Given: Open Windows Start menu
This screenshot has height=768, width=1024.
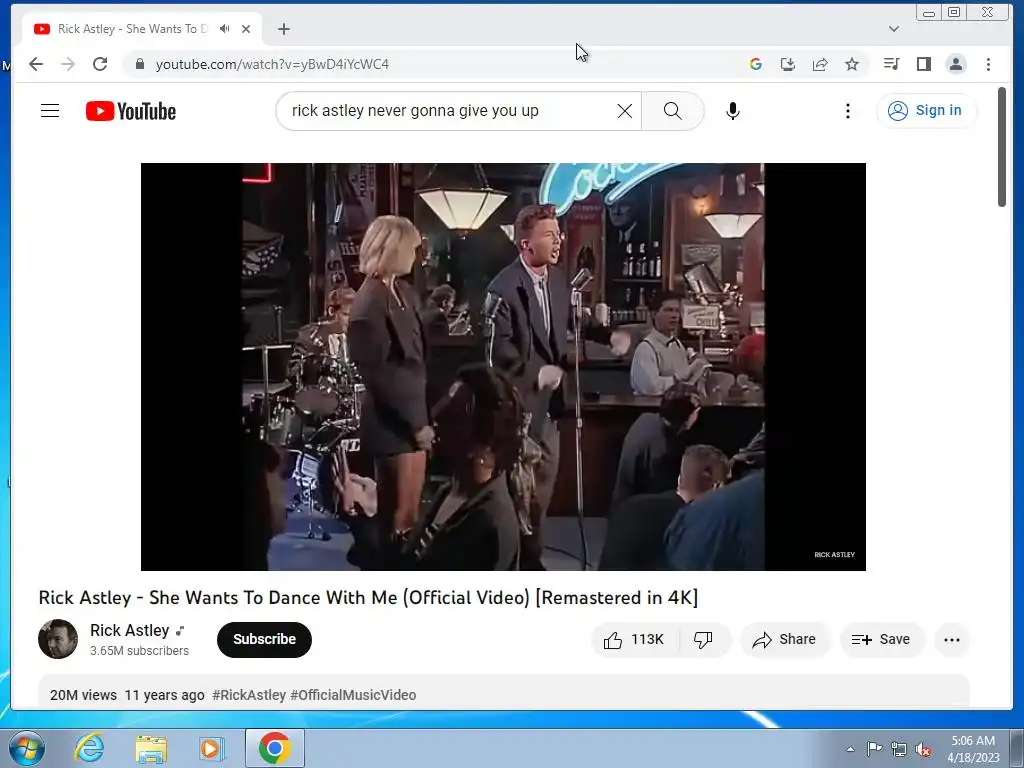Looking at the screenshot, I should (x=26, y=748).
